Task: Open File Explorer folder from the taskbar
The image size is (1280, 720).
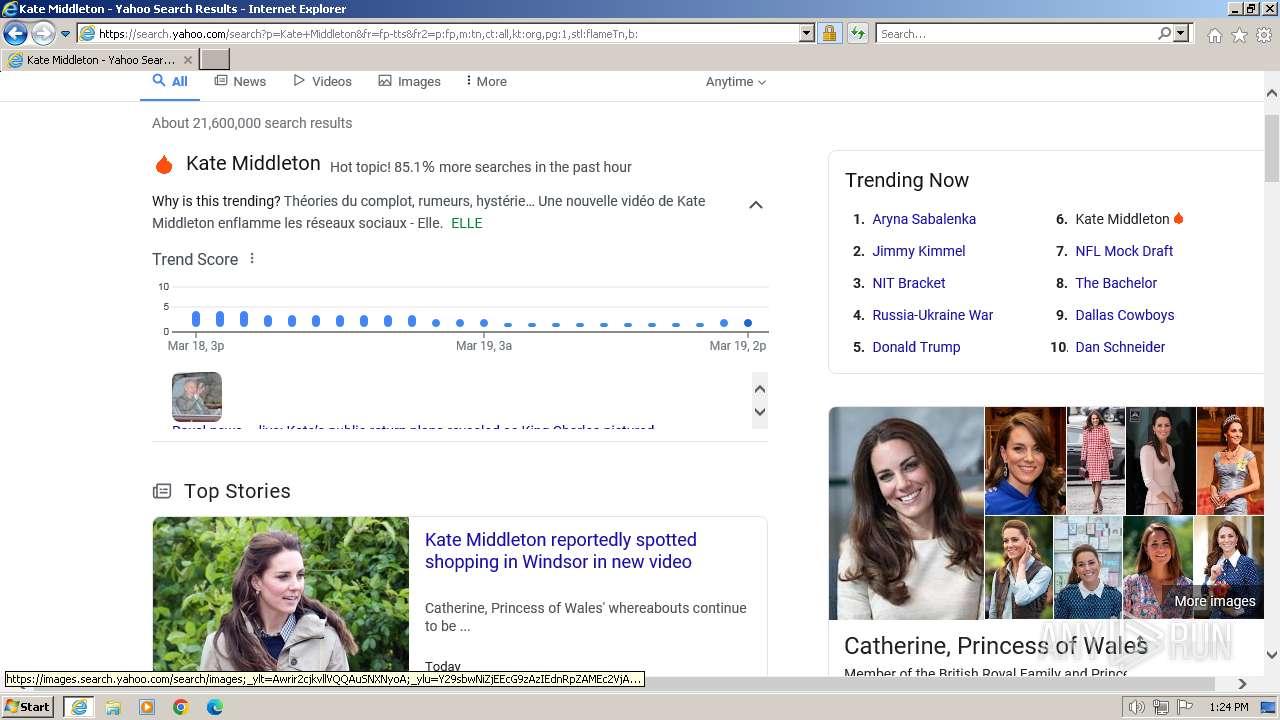Action: (113, 707)
